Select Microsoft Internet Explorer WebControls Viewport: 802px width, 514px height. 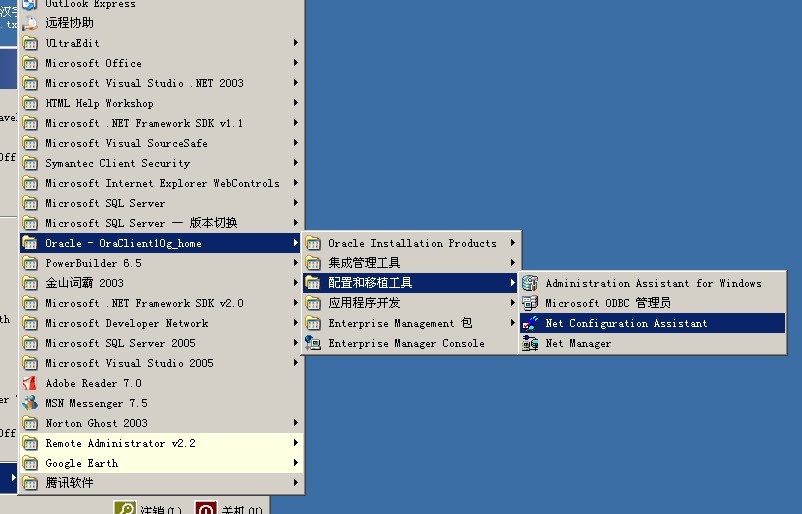click(x=161, y=183)
